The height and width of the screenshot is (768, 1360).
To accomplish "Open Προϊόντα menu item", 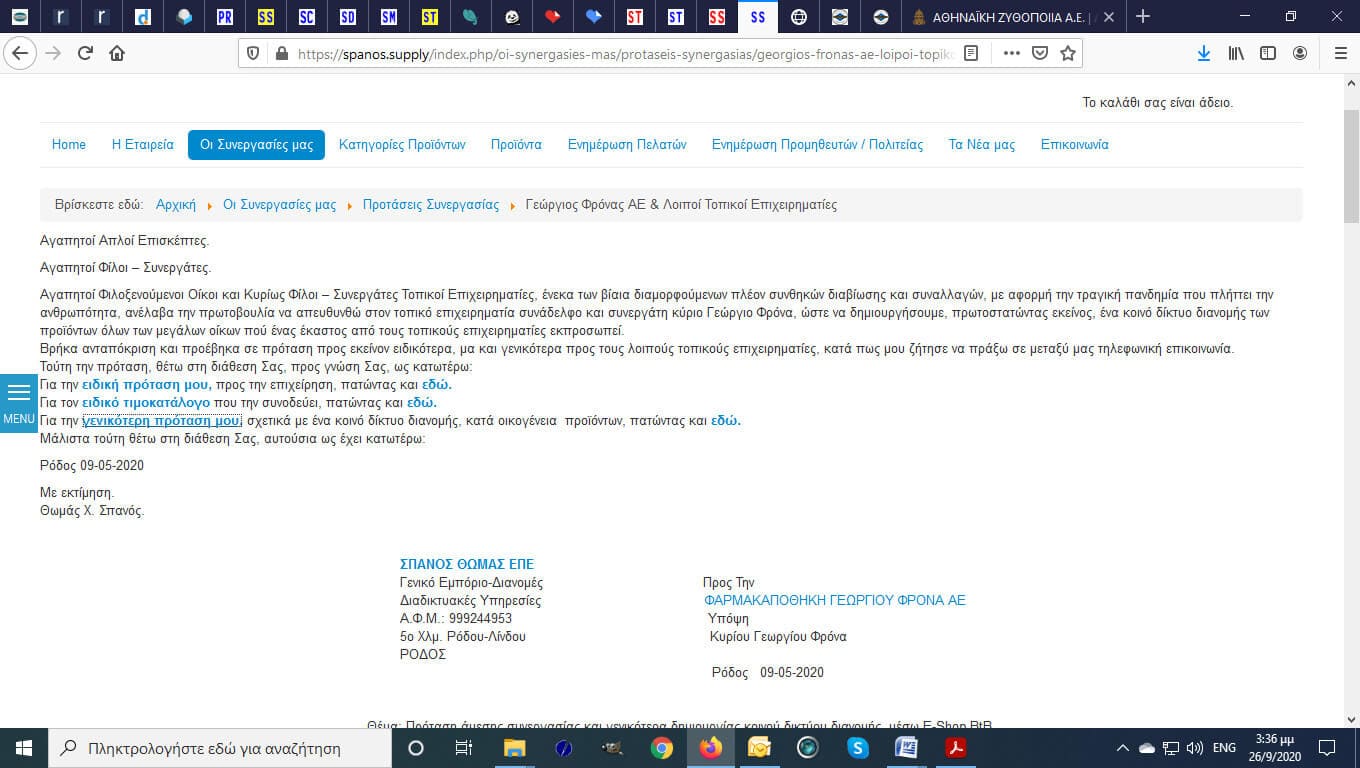I will 516,144.
